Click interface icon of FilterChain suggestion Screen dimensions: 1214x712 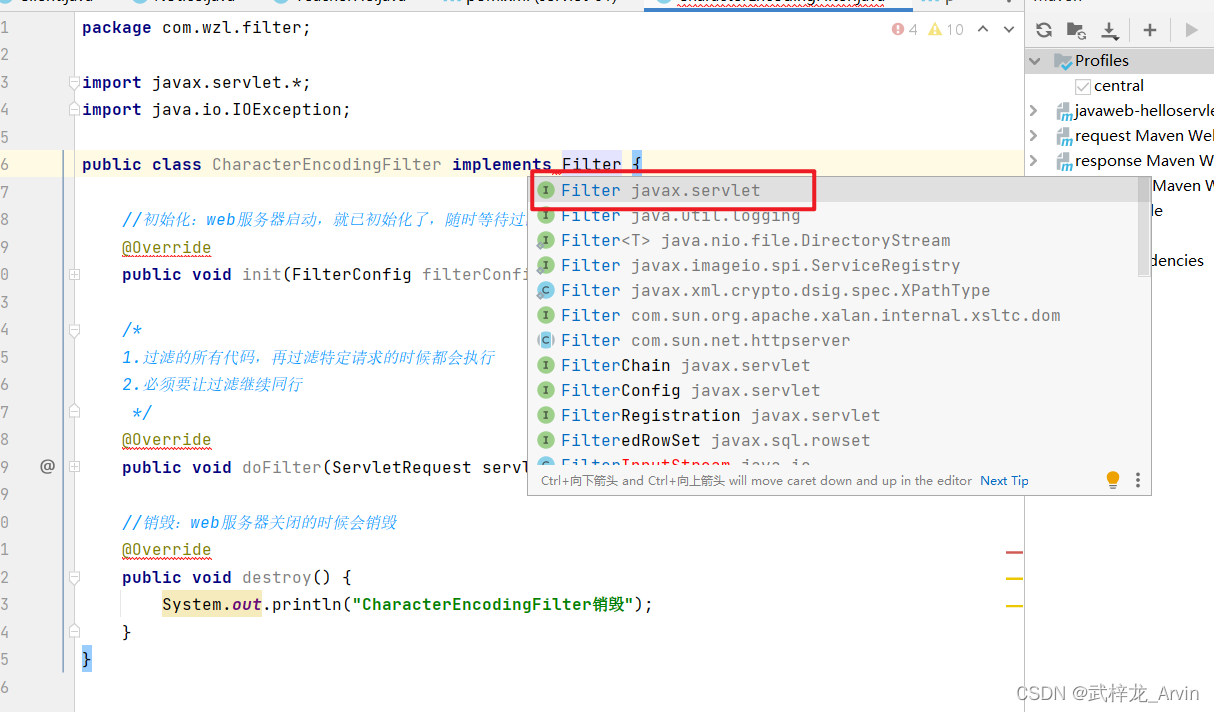coord(546,365)
